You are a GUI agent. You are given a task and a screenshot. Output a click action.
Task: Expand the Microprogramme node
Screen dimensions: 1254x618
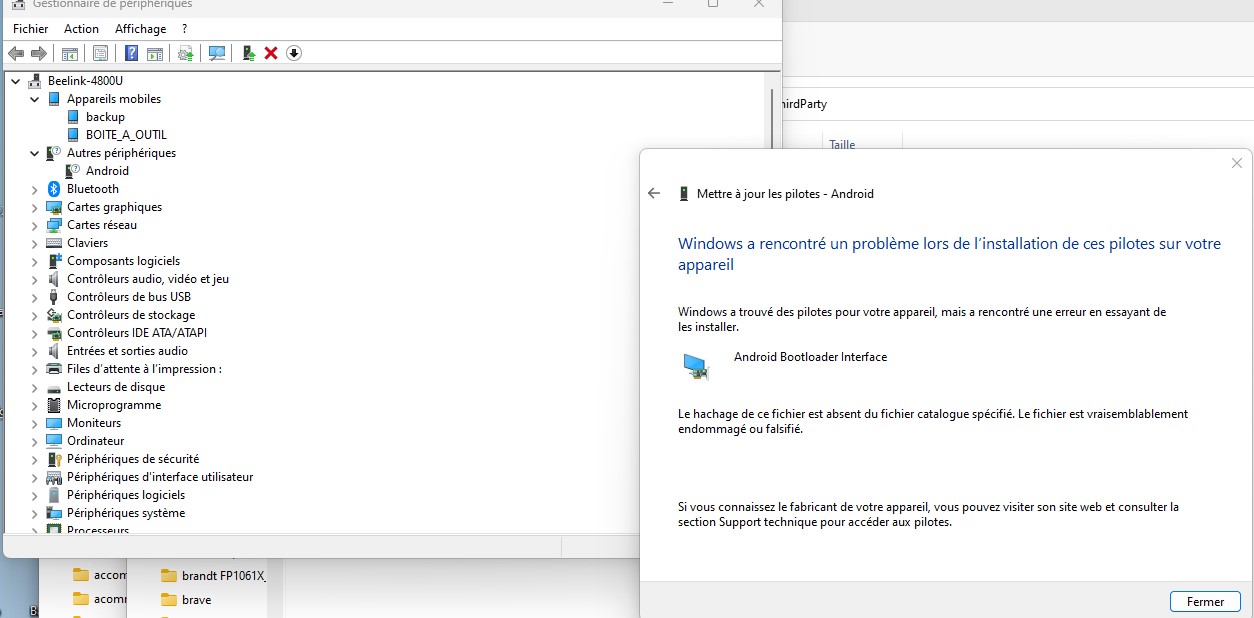click(34, 405)
